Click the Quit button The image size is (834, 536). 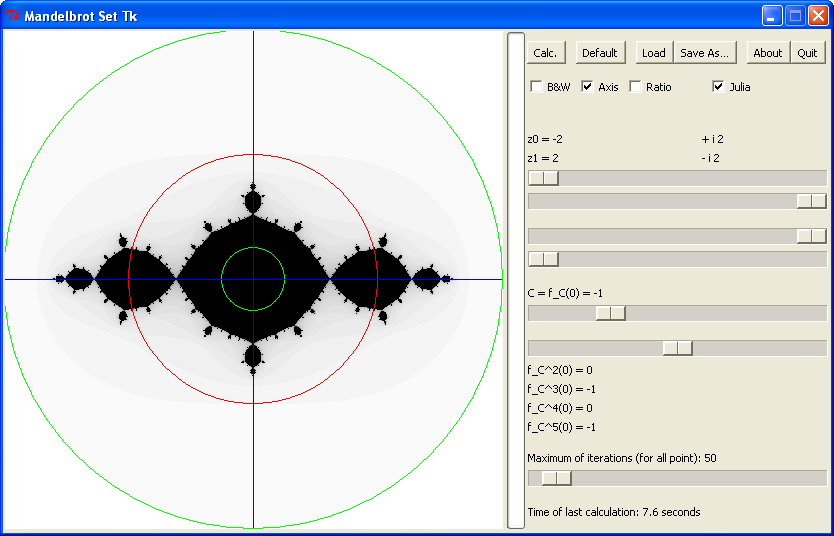click(x=806, y=53)
